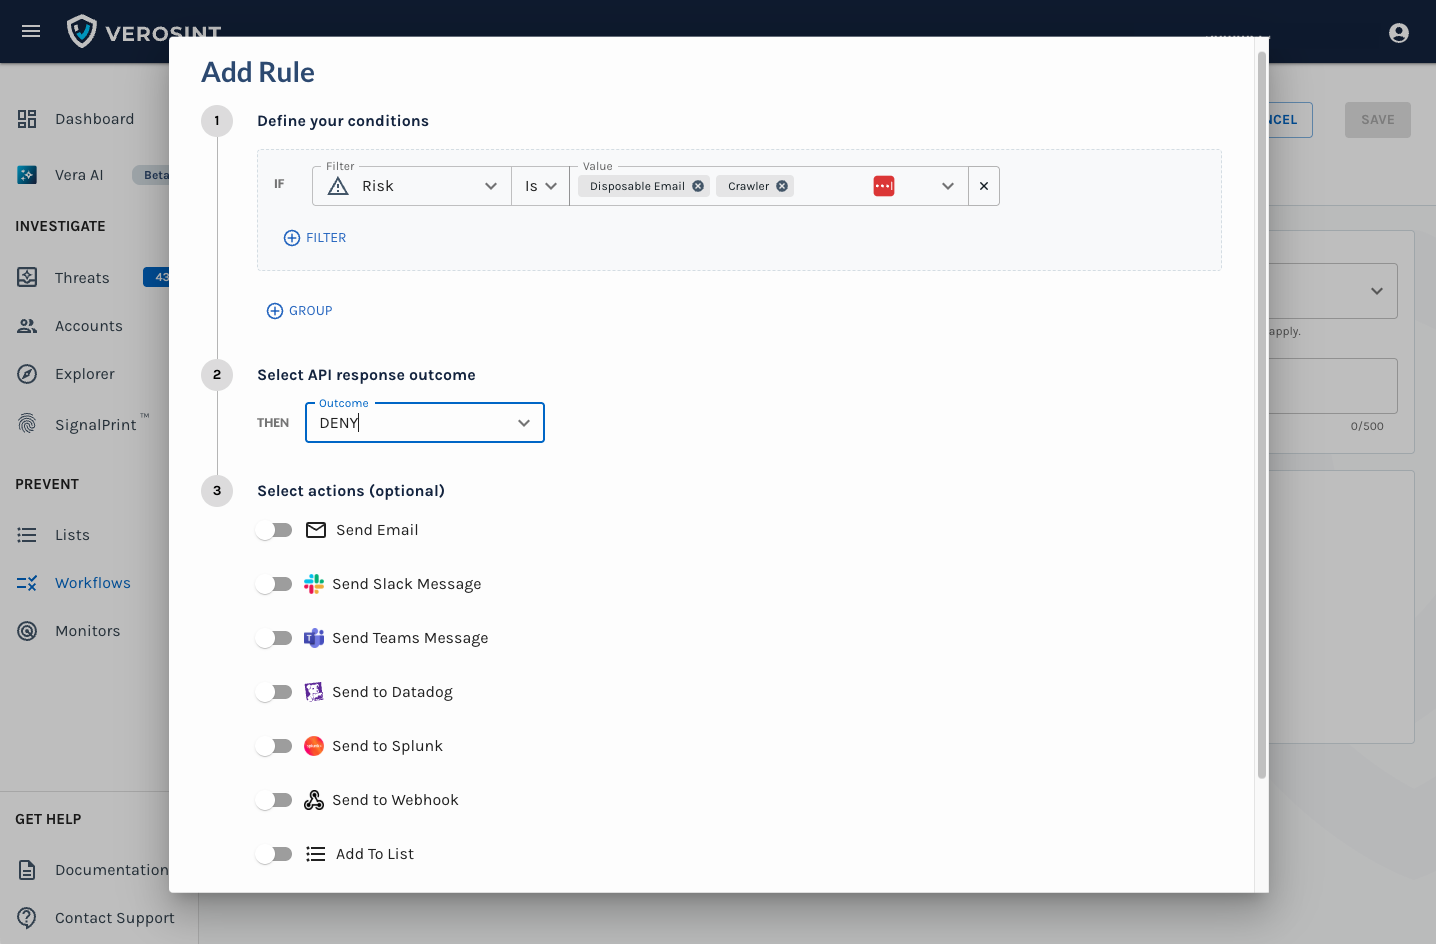Click the Lists sidebar icon
Screen dimensions: 1436x944
coord(27,535)
